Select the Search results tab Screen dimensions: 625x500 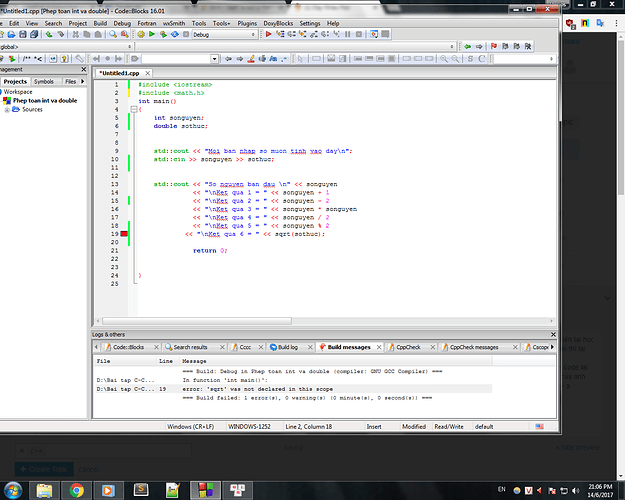[192, 347]
